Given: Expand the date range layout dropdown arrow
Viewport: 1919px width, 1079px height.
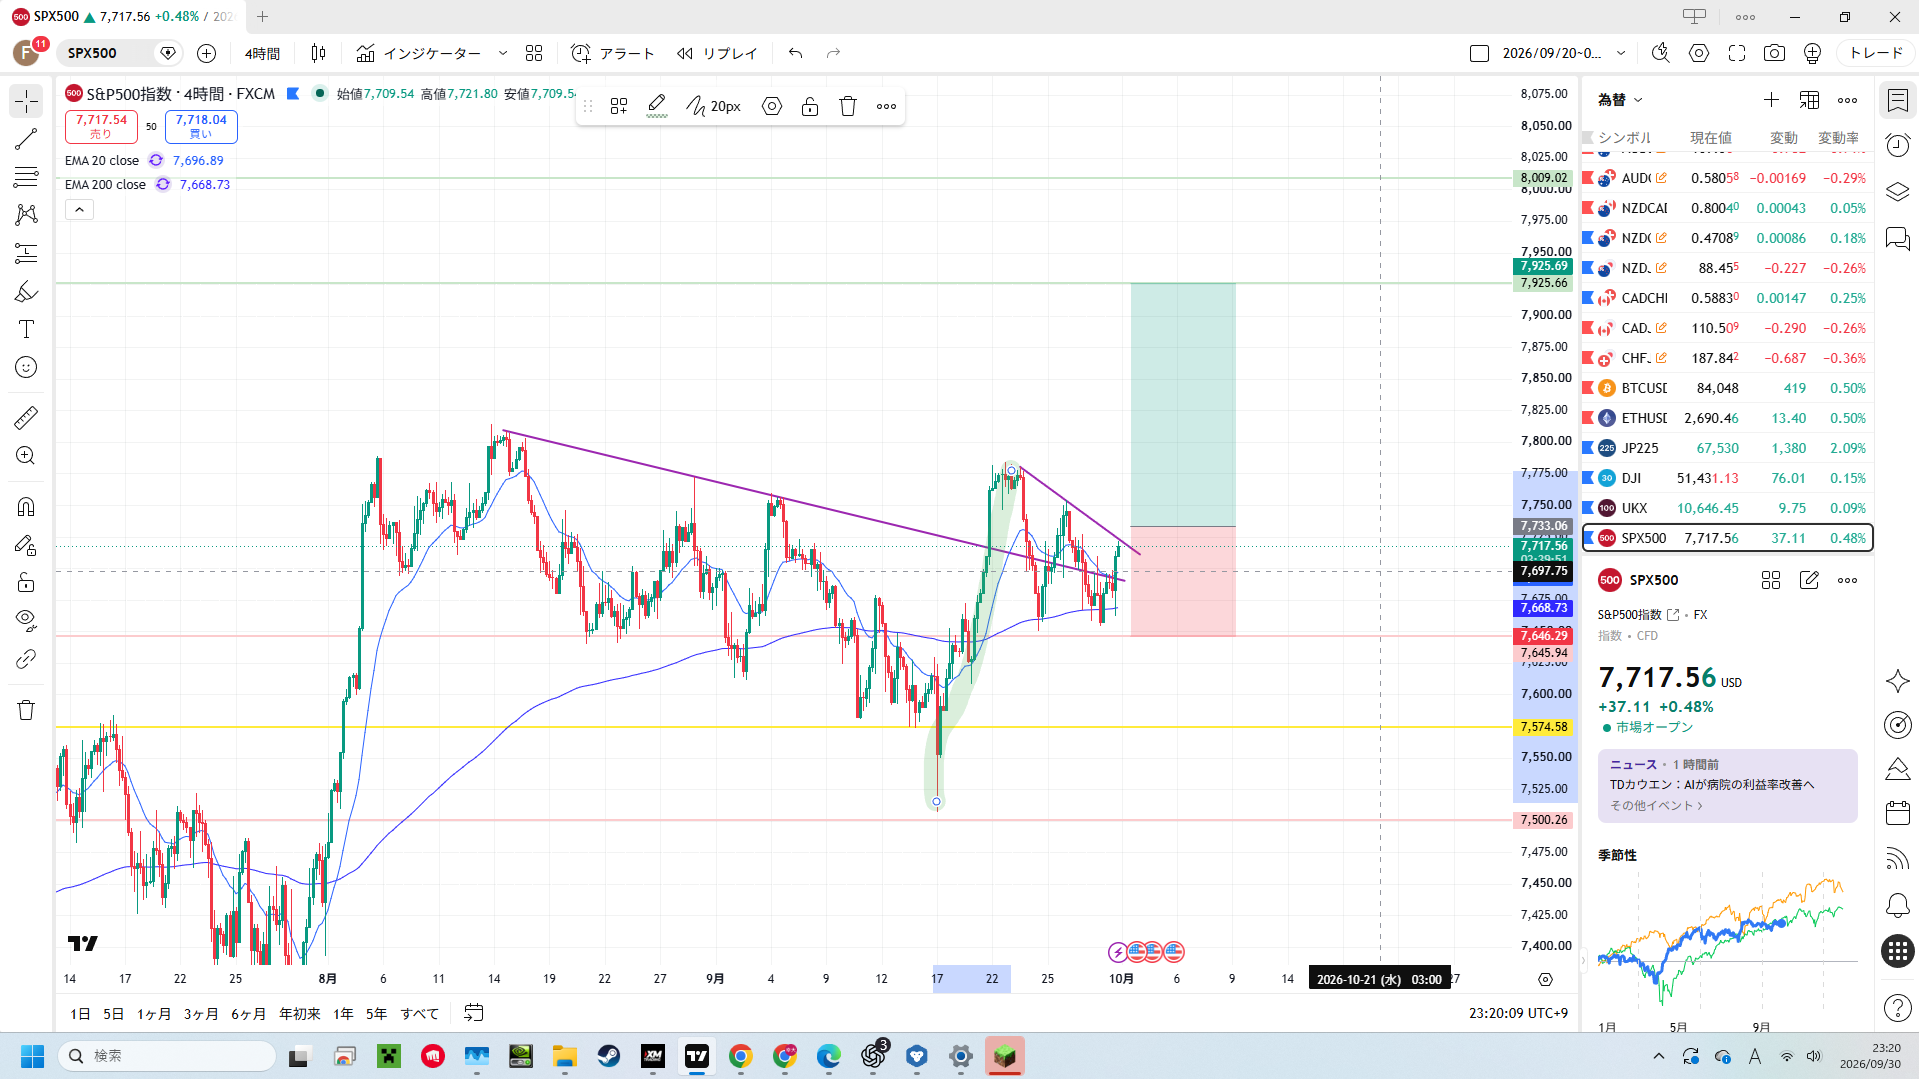Looking at the screenshot, I should click(1621, 53).
